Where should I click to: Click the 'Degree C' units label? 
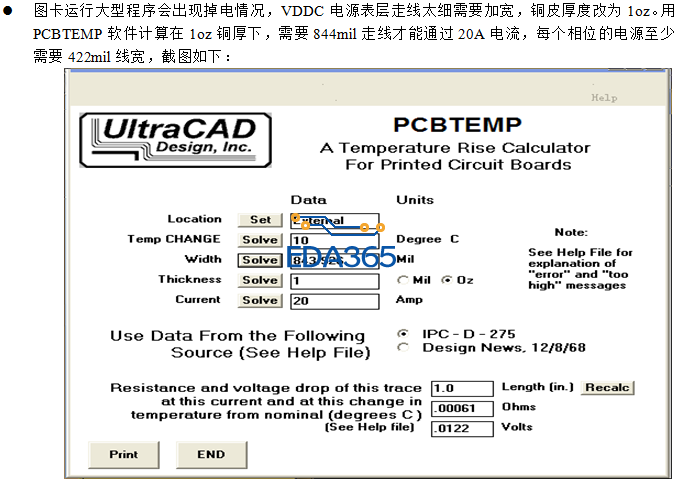[x=427, y=239]
